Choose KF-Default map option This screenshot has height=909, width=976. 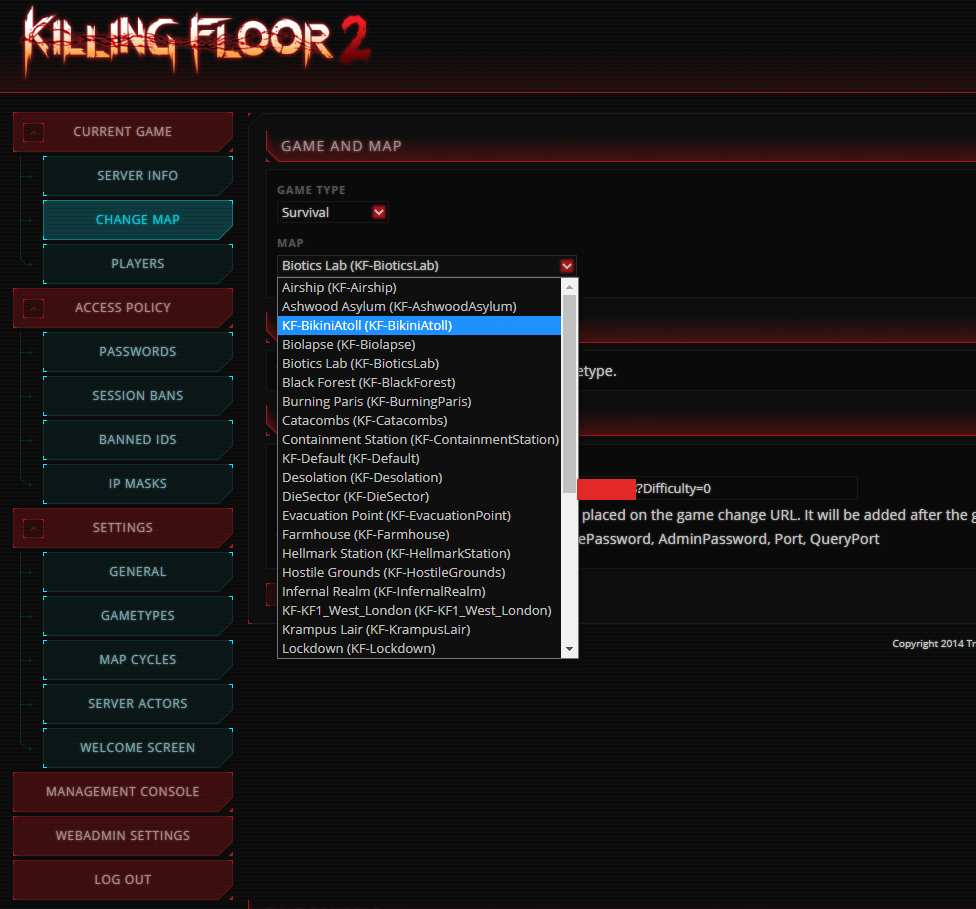point(419,459)
